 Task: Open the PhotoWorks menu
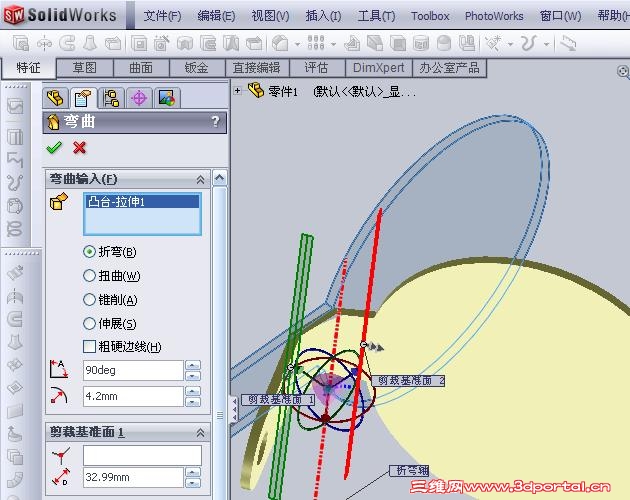coord(494,16)
